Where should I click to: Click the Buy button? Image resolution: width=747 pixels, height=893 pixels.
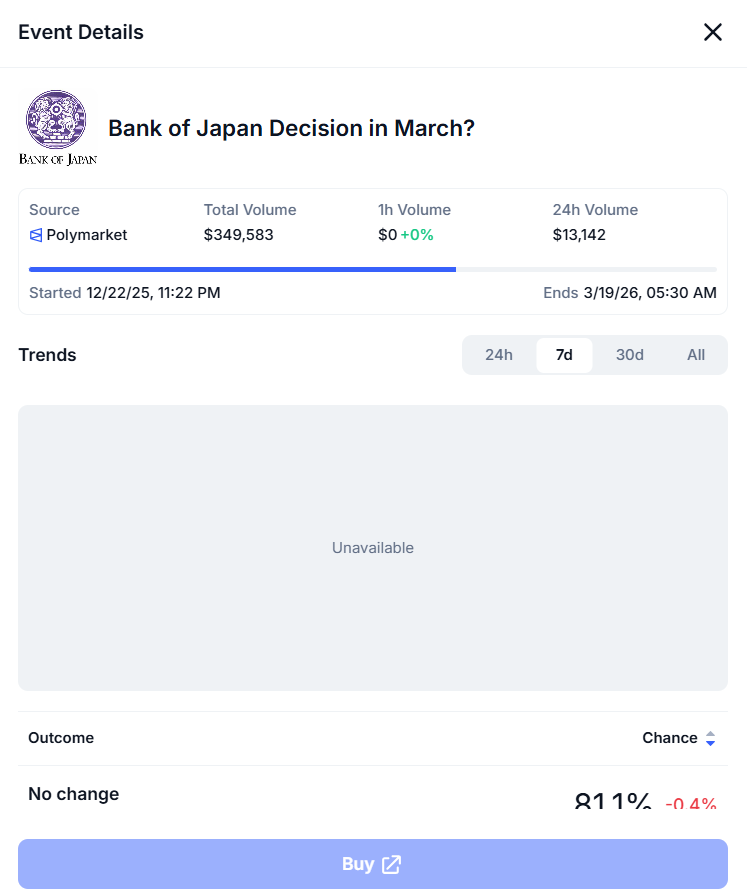click(x=373, y=863)
